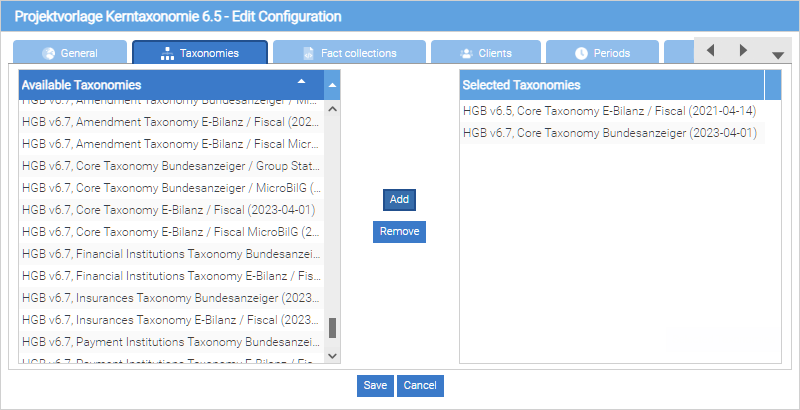800x410 pixels.
Task: Select HGB v6.7 Core Taxonomy Bundesanzeiger (2023-04-01) in Selected list
Action: 609,133
